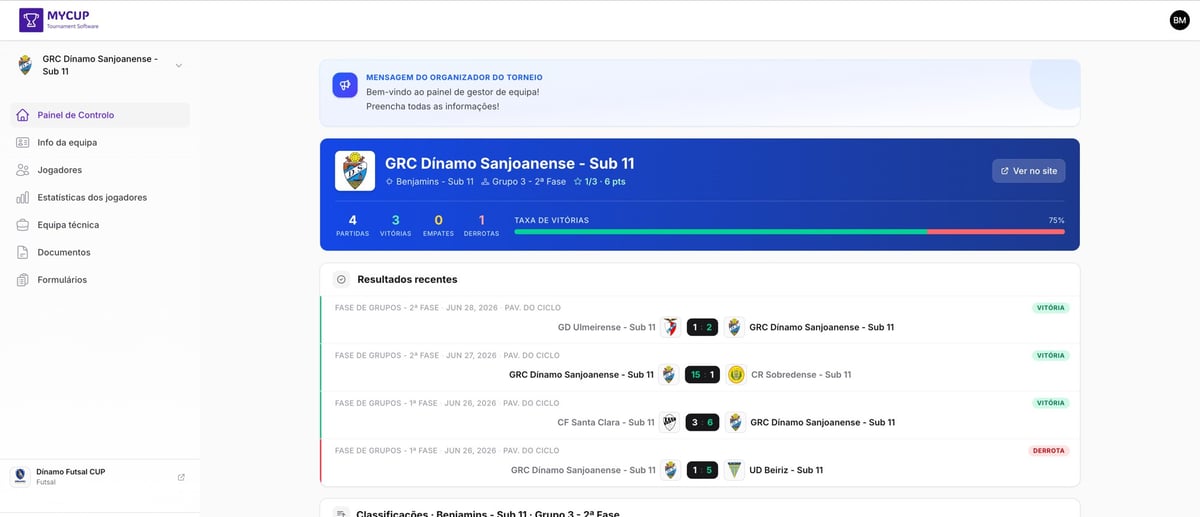This screenshot has width=1200, height=517.
Task: Click the Info da equipa card icon
Action: pyautogui.click(x=23, y=142)
